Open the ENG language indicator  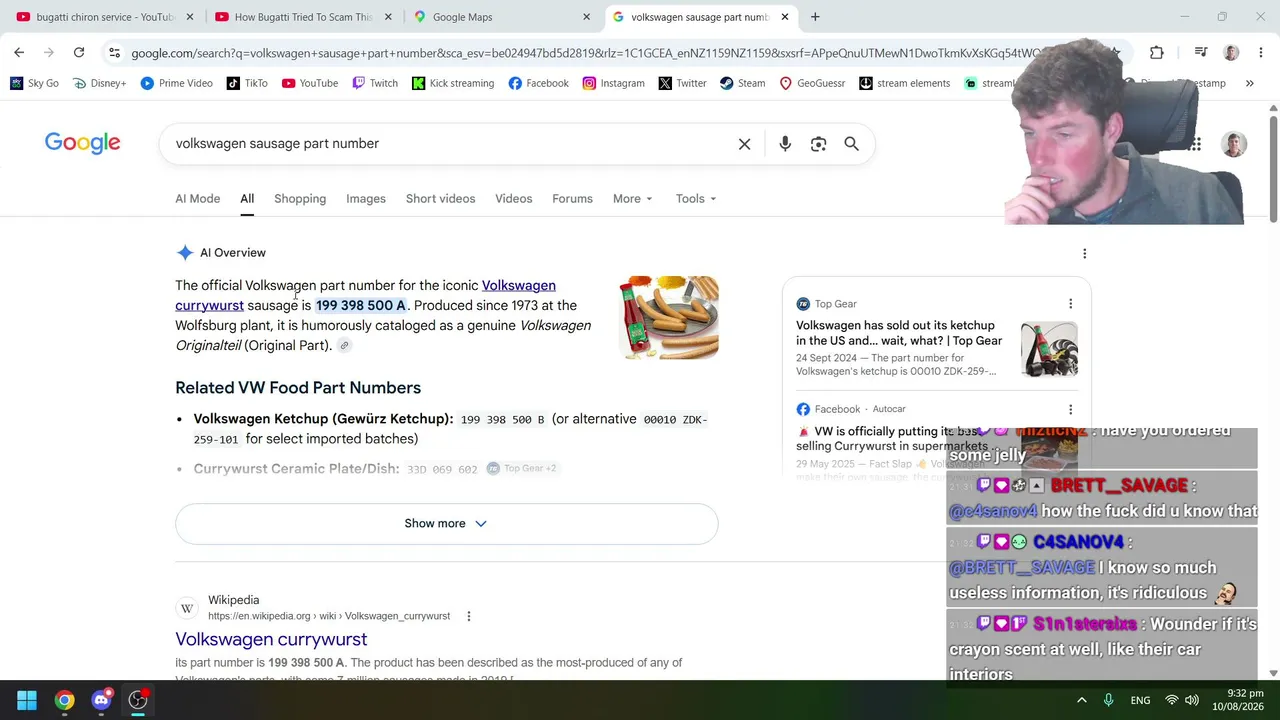point(1140,700)
